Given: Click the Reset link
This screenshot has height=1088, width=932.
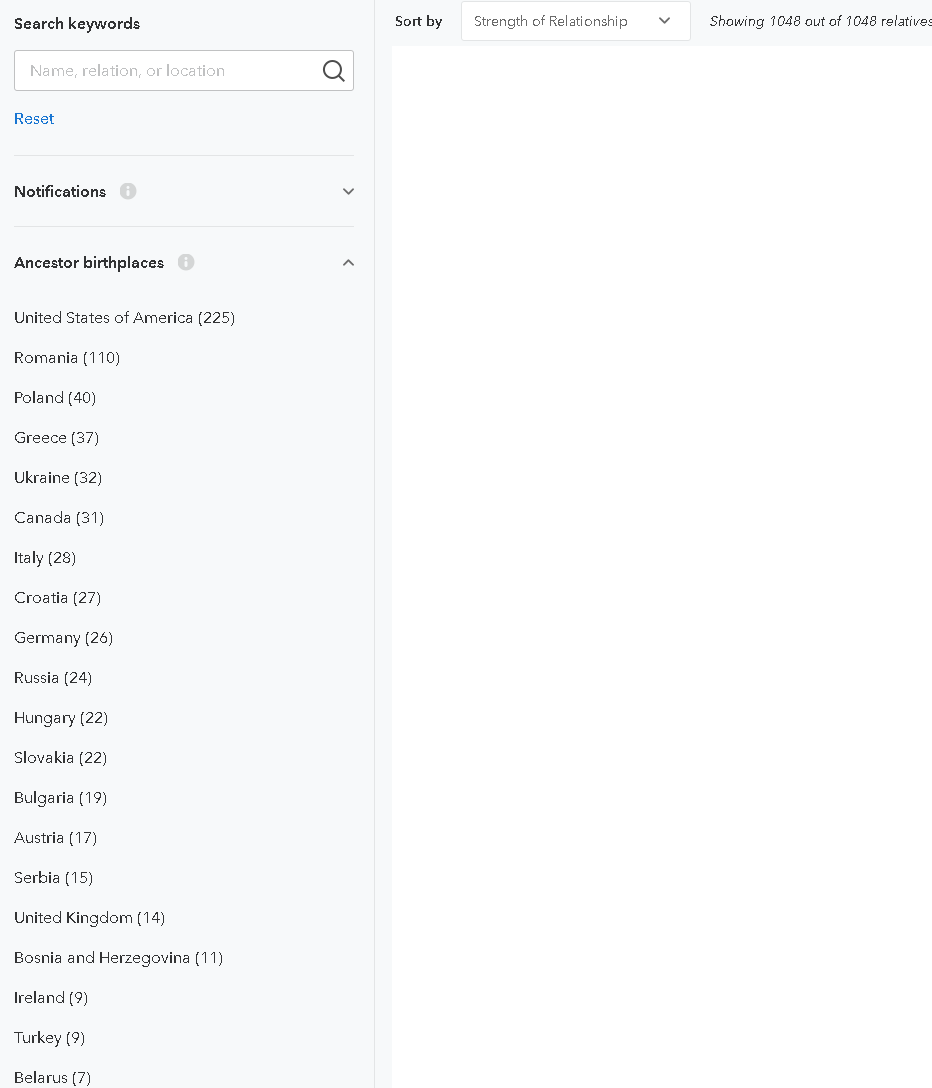Looking at the screenshot, I should coord(34,119).
